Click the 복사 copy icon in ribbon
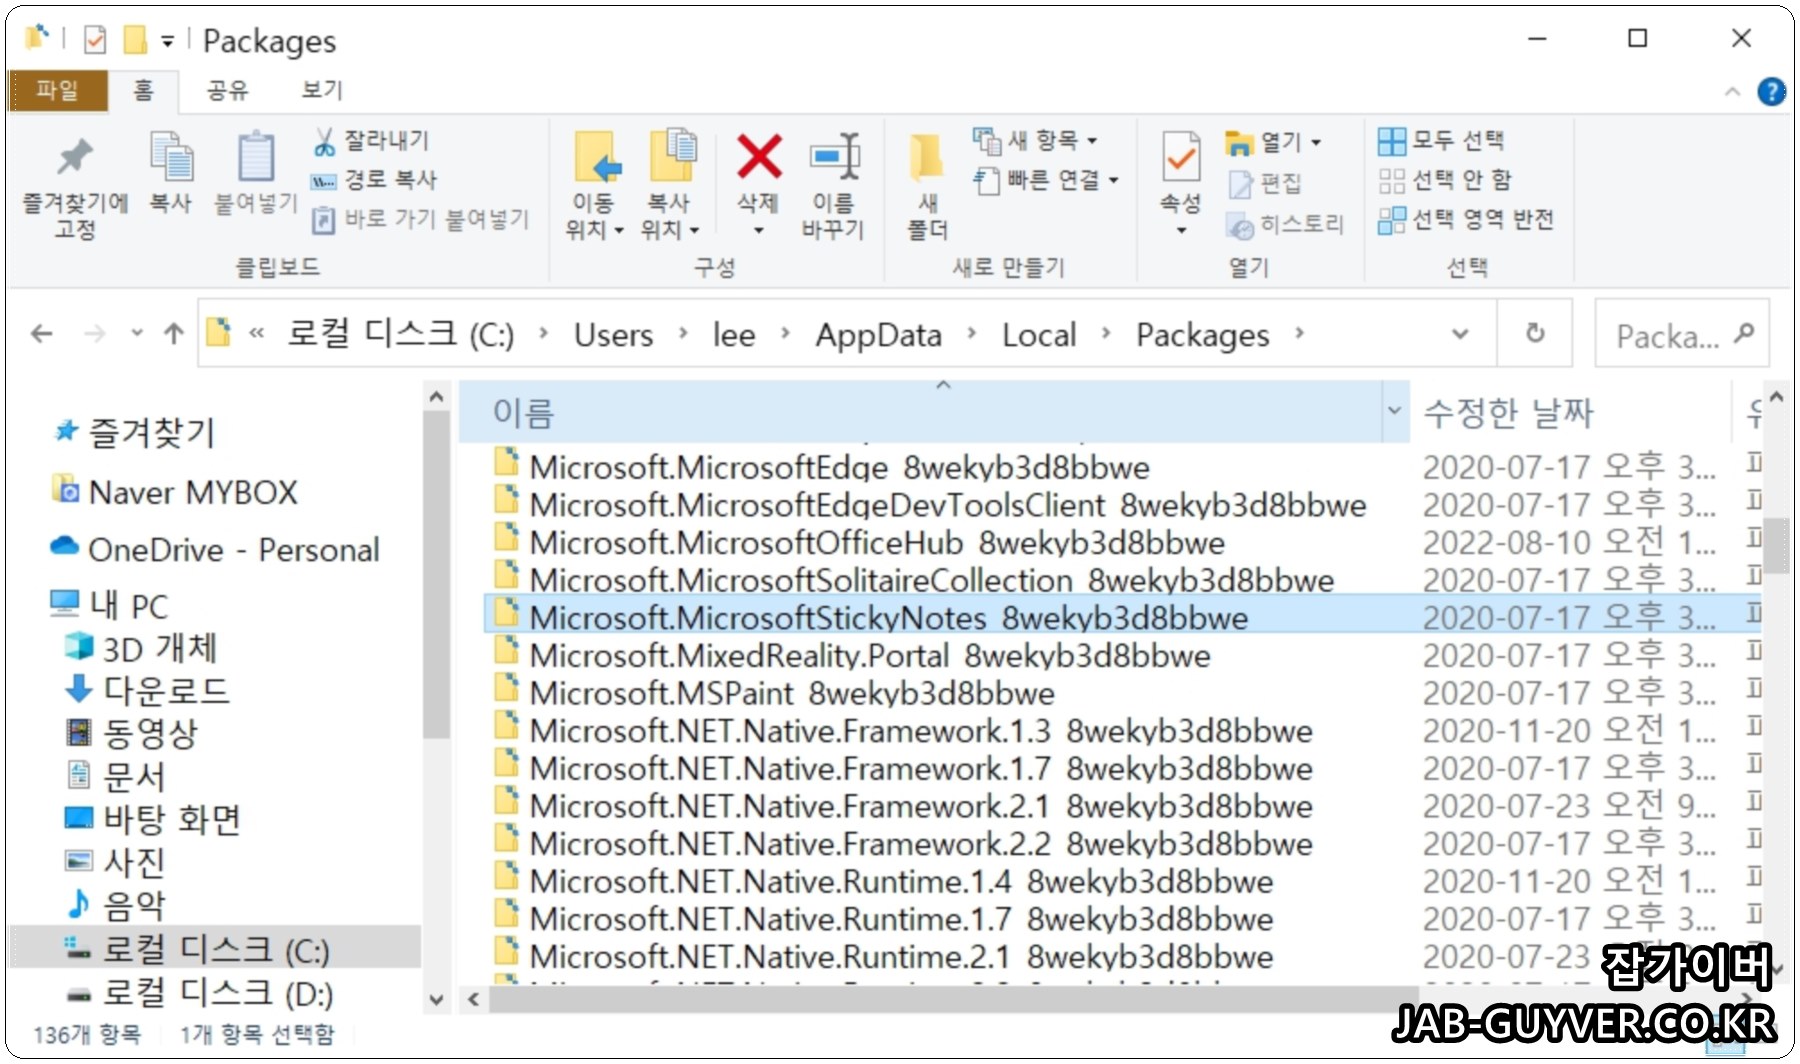The height and width of the screenshot is (1064, 1800). (x=171, y=172)
